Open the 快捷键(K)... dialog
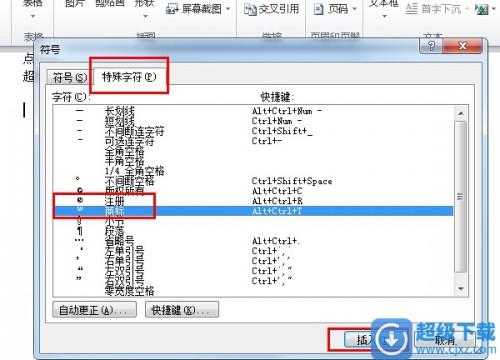 tap(182, 310)
